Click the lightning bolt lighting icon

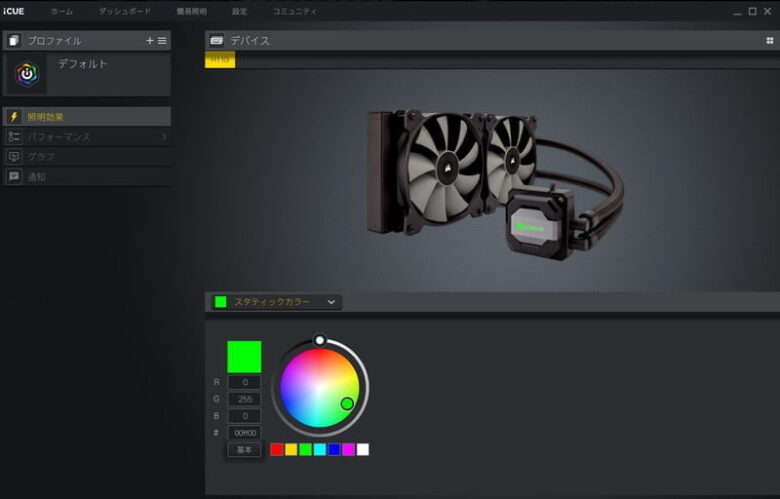14,117
